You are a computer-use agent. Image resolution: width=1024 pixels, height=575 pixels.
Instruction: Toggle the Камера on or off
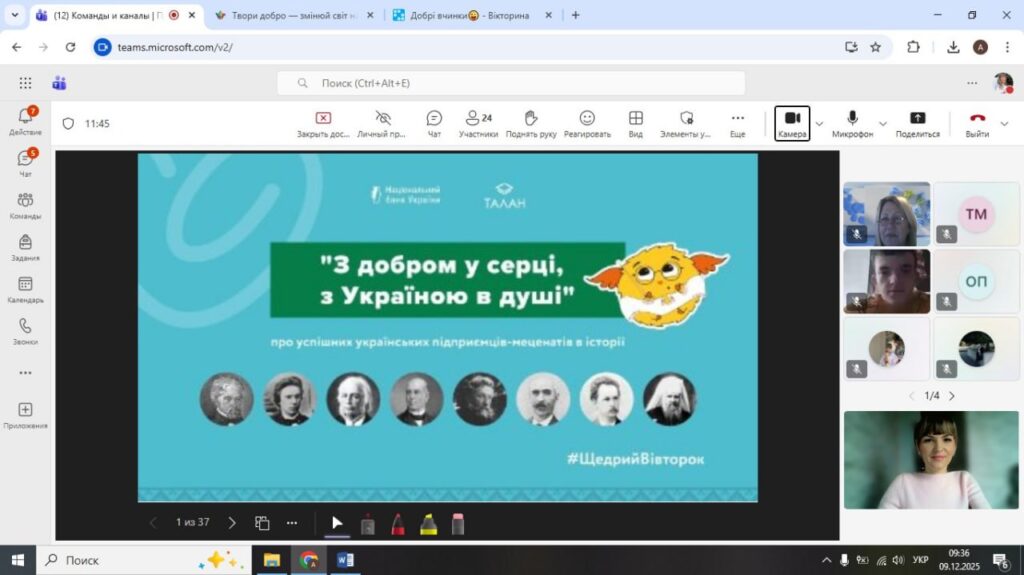tap(792, 123)
